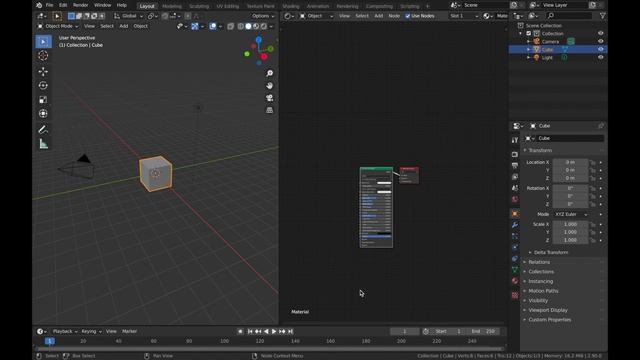Open the XYZ Euler rotation mode dropdown

[571, 214]
